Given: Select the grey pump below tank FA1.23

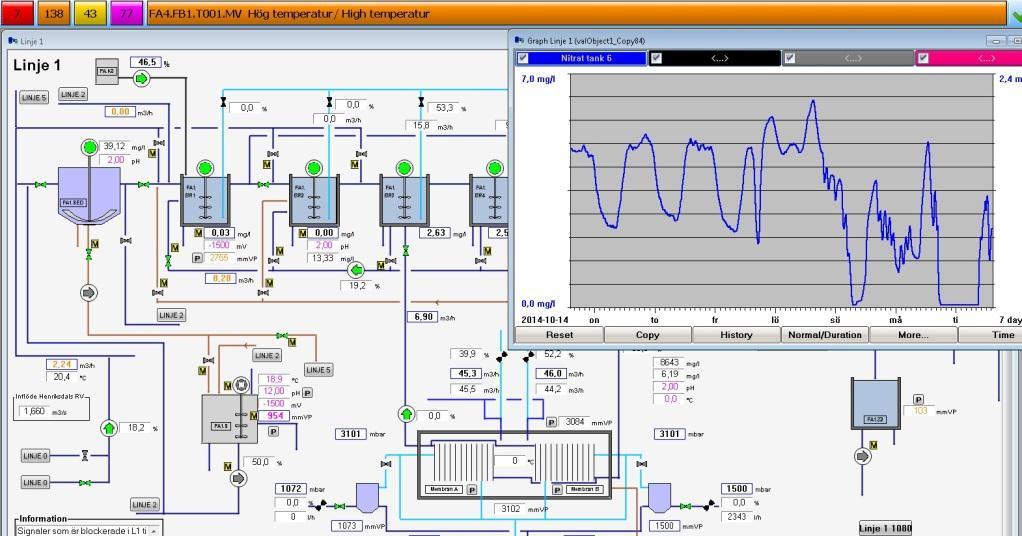Looking at the screenshot, I should click(862, 456).
